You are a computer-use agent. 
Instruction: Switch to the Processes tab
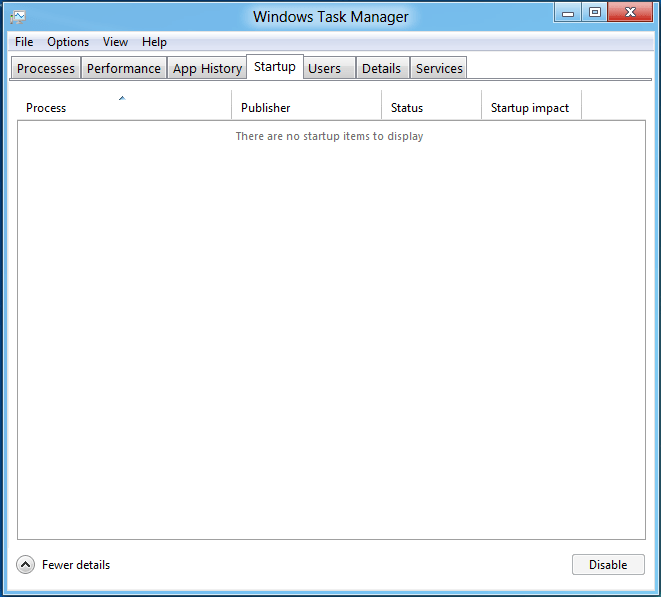(46, 68)
